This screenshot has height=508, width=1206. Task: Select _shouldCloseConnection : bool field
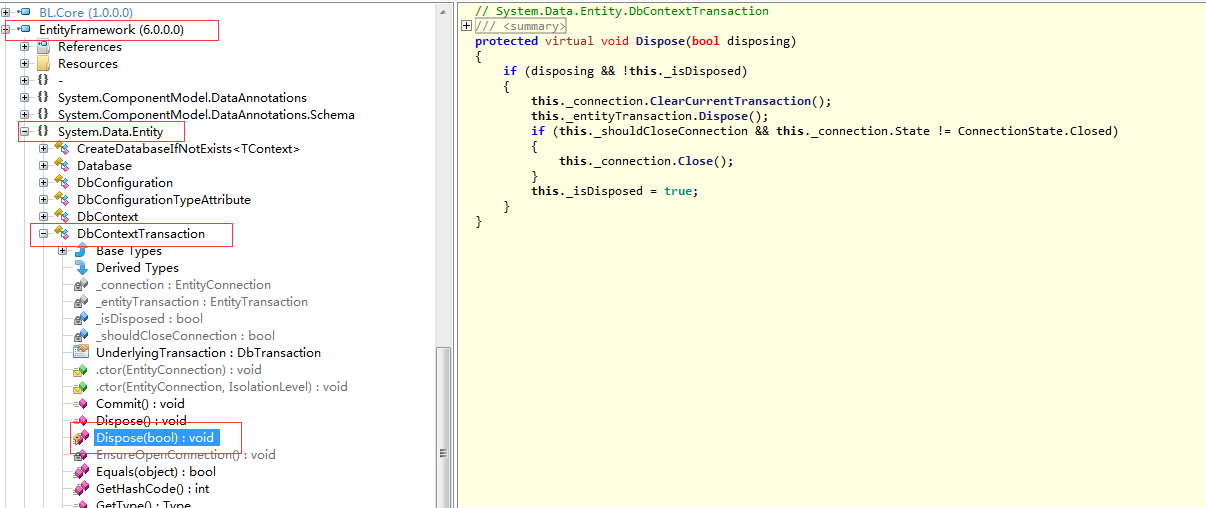185,336
